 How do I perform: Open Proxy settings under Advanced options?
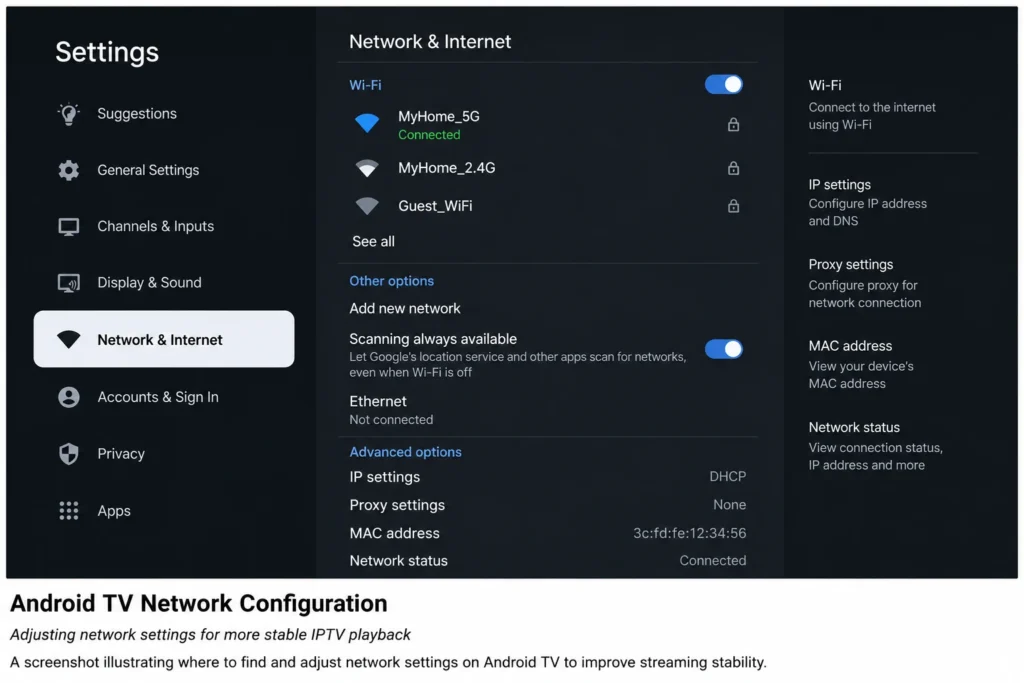(x=547, y=505)
